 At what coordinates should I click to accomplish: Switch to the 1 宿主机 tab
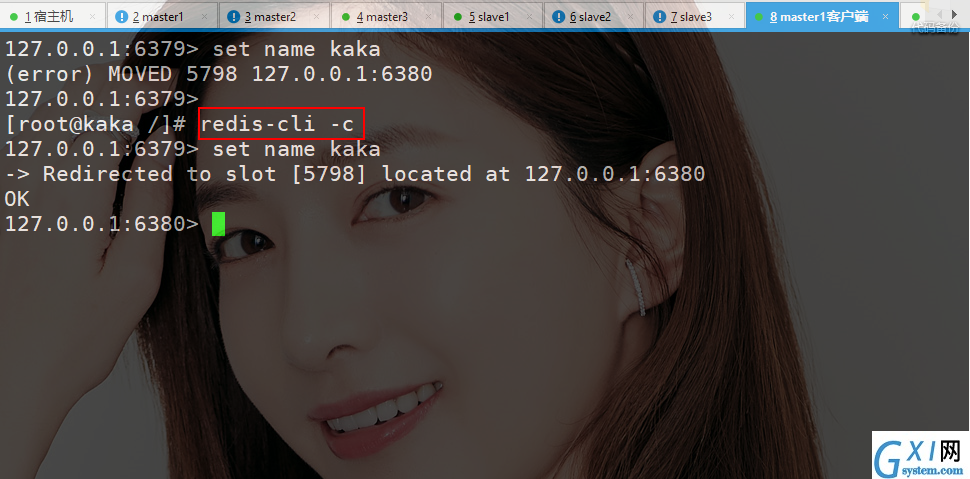pyautogui.click(x=53, y=16)
